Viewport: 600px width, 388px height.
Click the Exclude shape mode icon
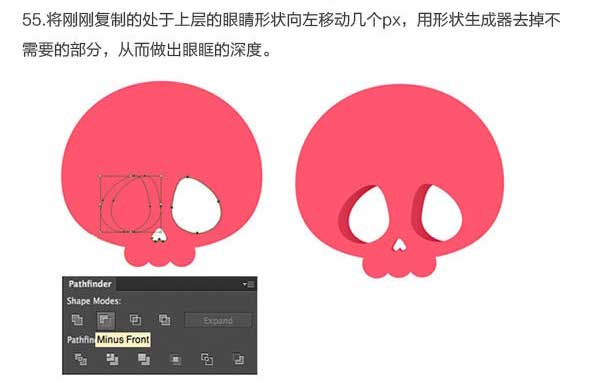coord(165,320)
